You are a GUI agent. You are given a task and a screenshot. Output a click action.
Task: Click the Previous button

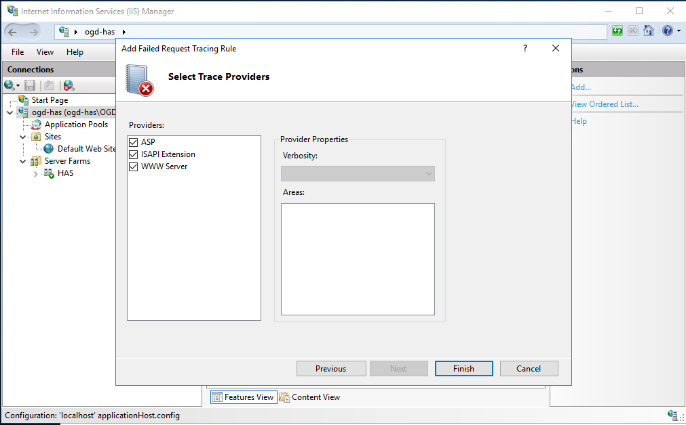click(331, 369)
